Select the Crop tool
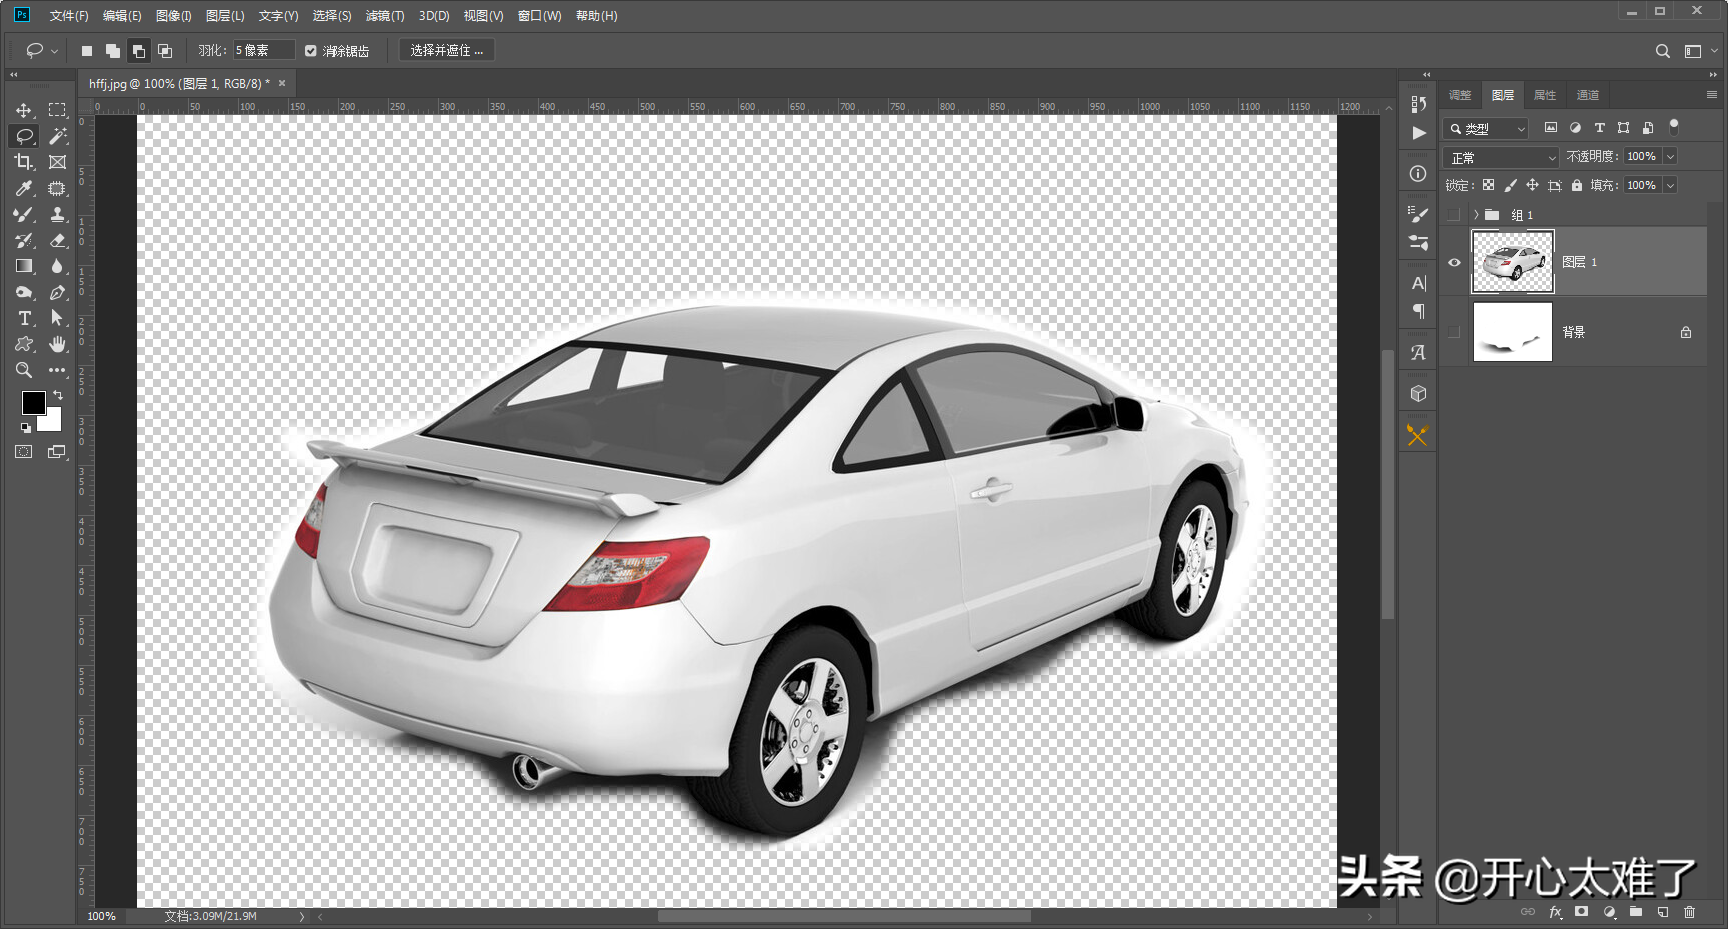1728x929 pixels. tap(24, 162)
